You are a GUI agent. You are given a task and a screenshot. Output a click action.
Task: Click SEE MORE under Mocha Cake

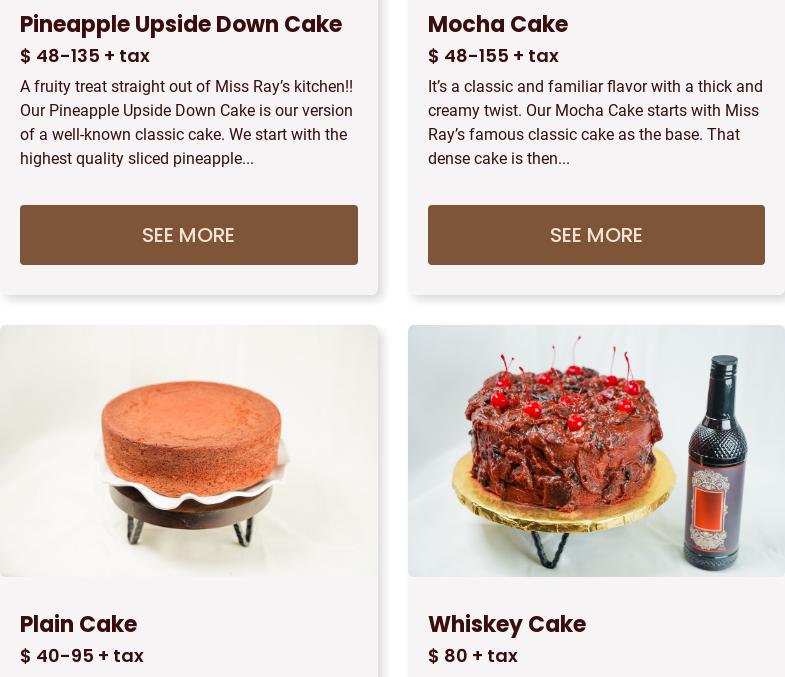(x=596, y=235)
